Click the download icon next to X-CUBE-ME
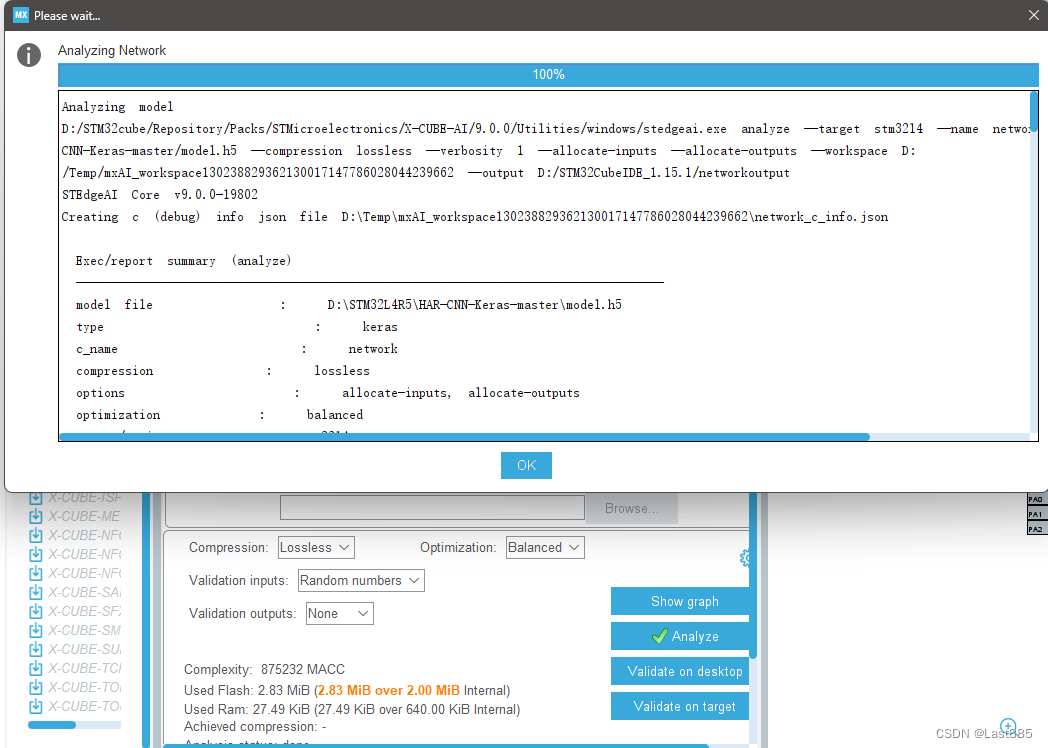The image size is (1048, 748). pyautogui.click(x=35, y=516)
